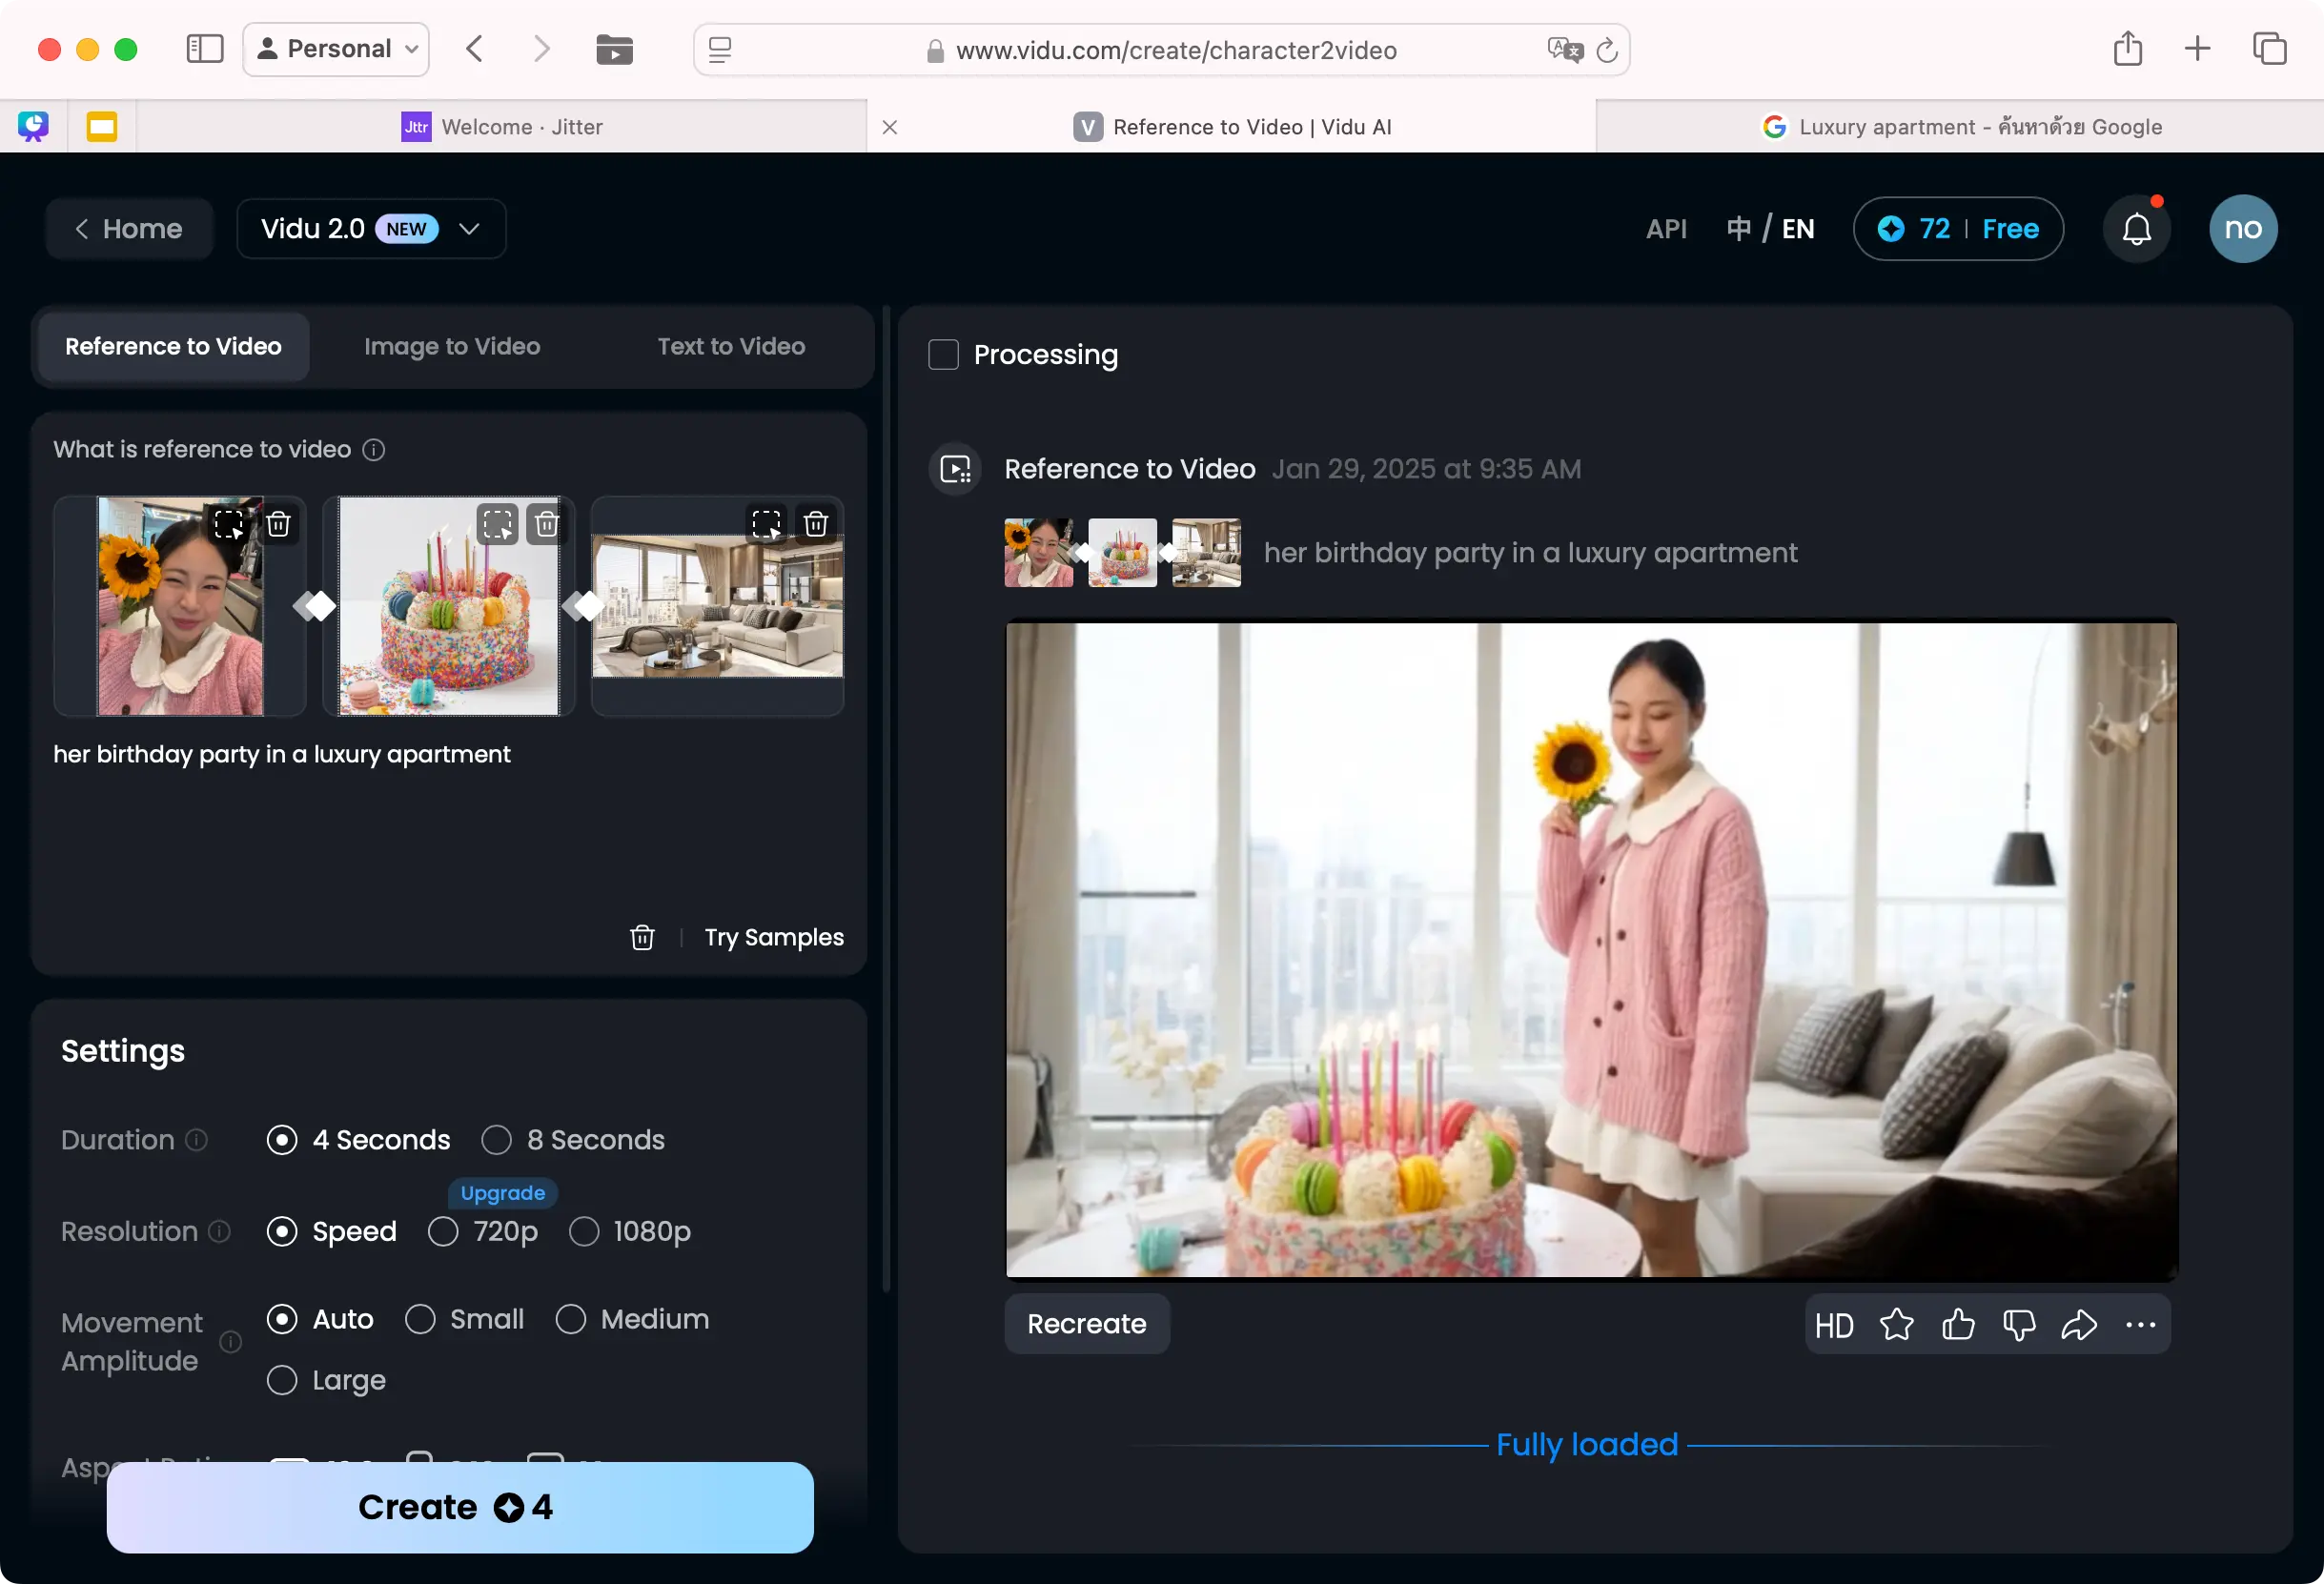Switch to Image to Video tab
Screen dimensions: 2324x1584
click(452, 346)
